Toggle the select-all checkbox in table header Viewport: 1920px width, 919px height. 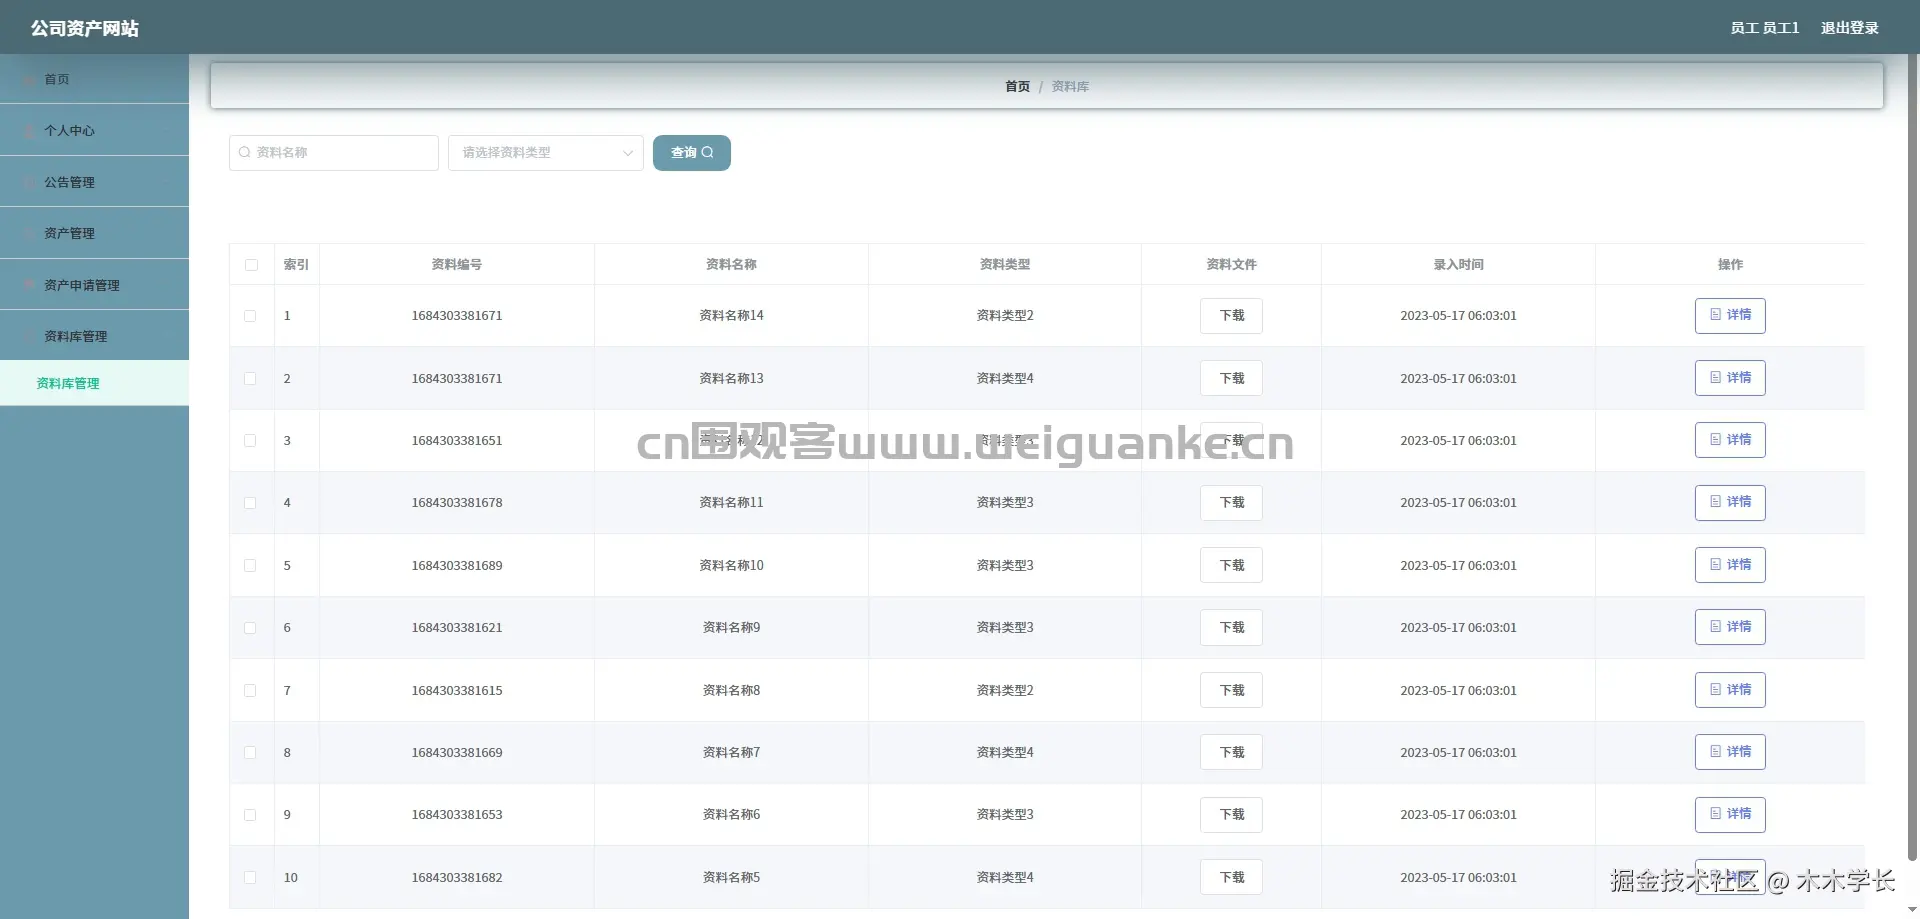point(251,265)
